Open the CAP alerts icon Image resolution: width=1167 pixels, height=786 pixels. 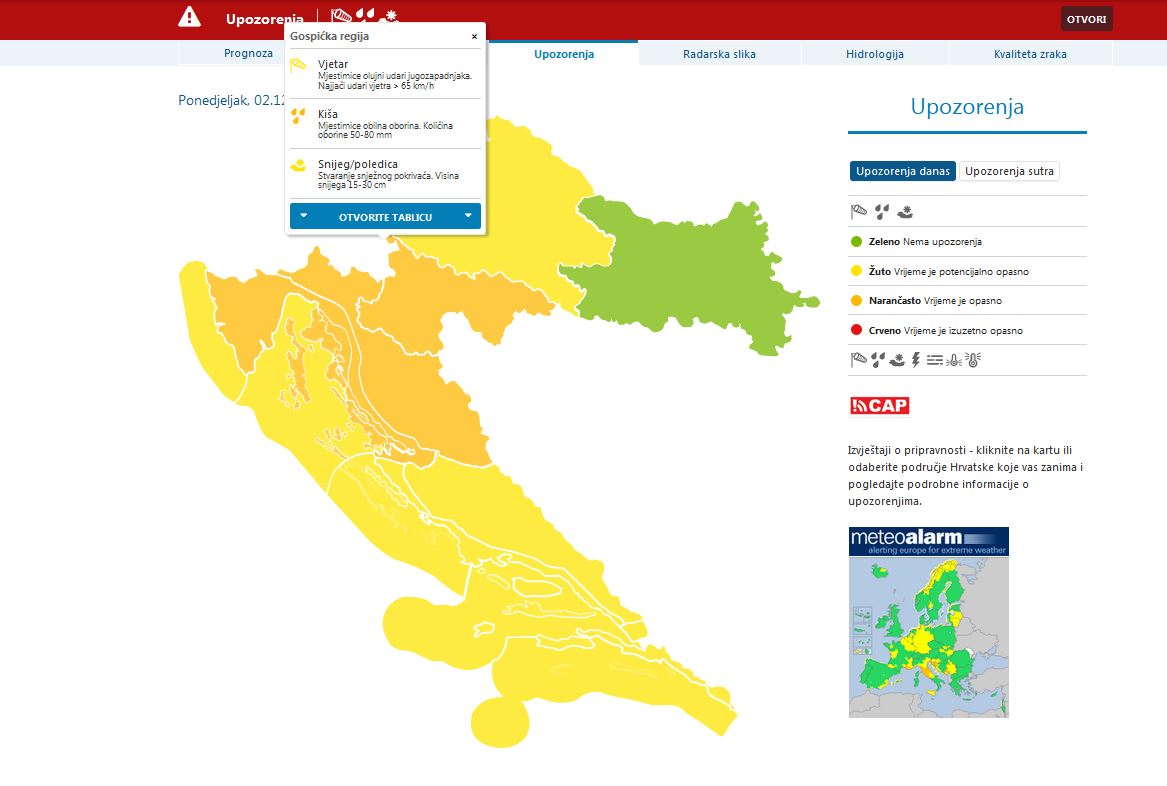878,405
